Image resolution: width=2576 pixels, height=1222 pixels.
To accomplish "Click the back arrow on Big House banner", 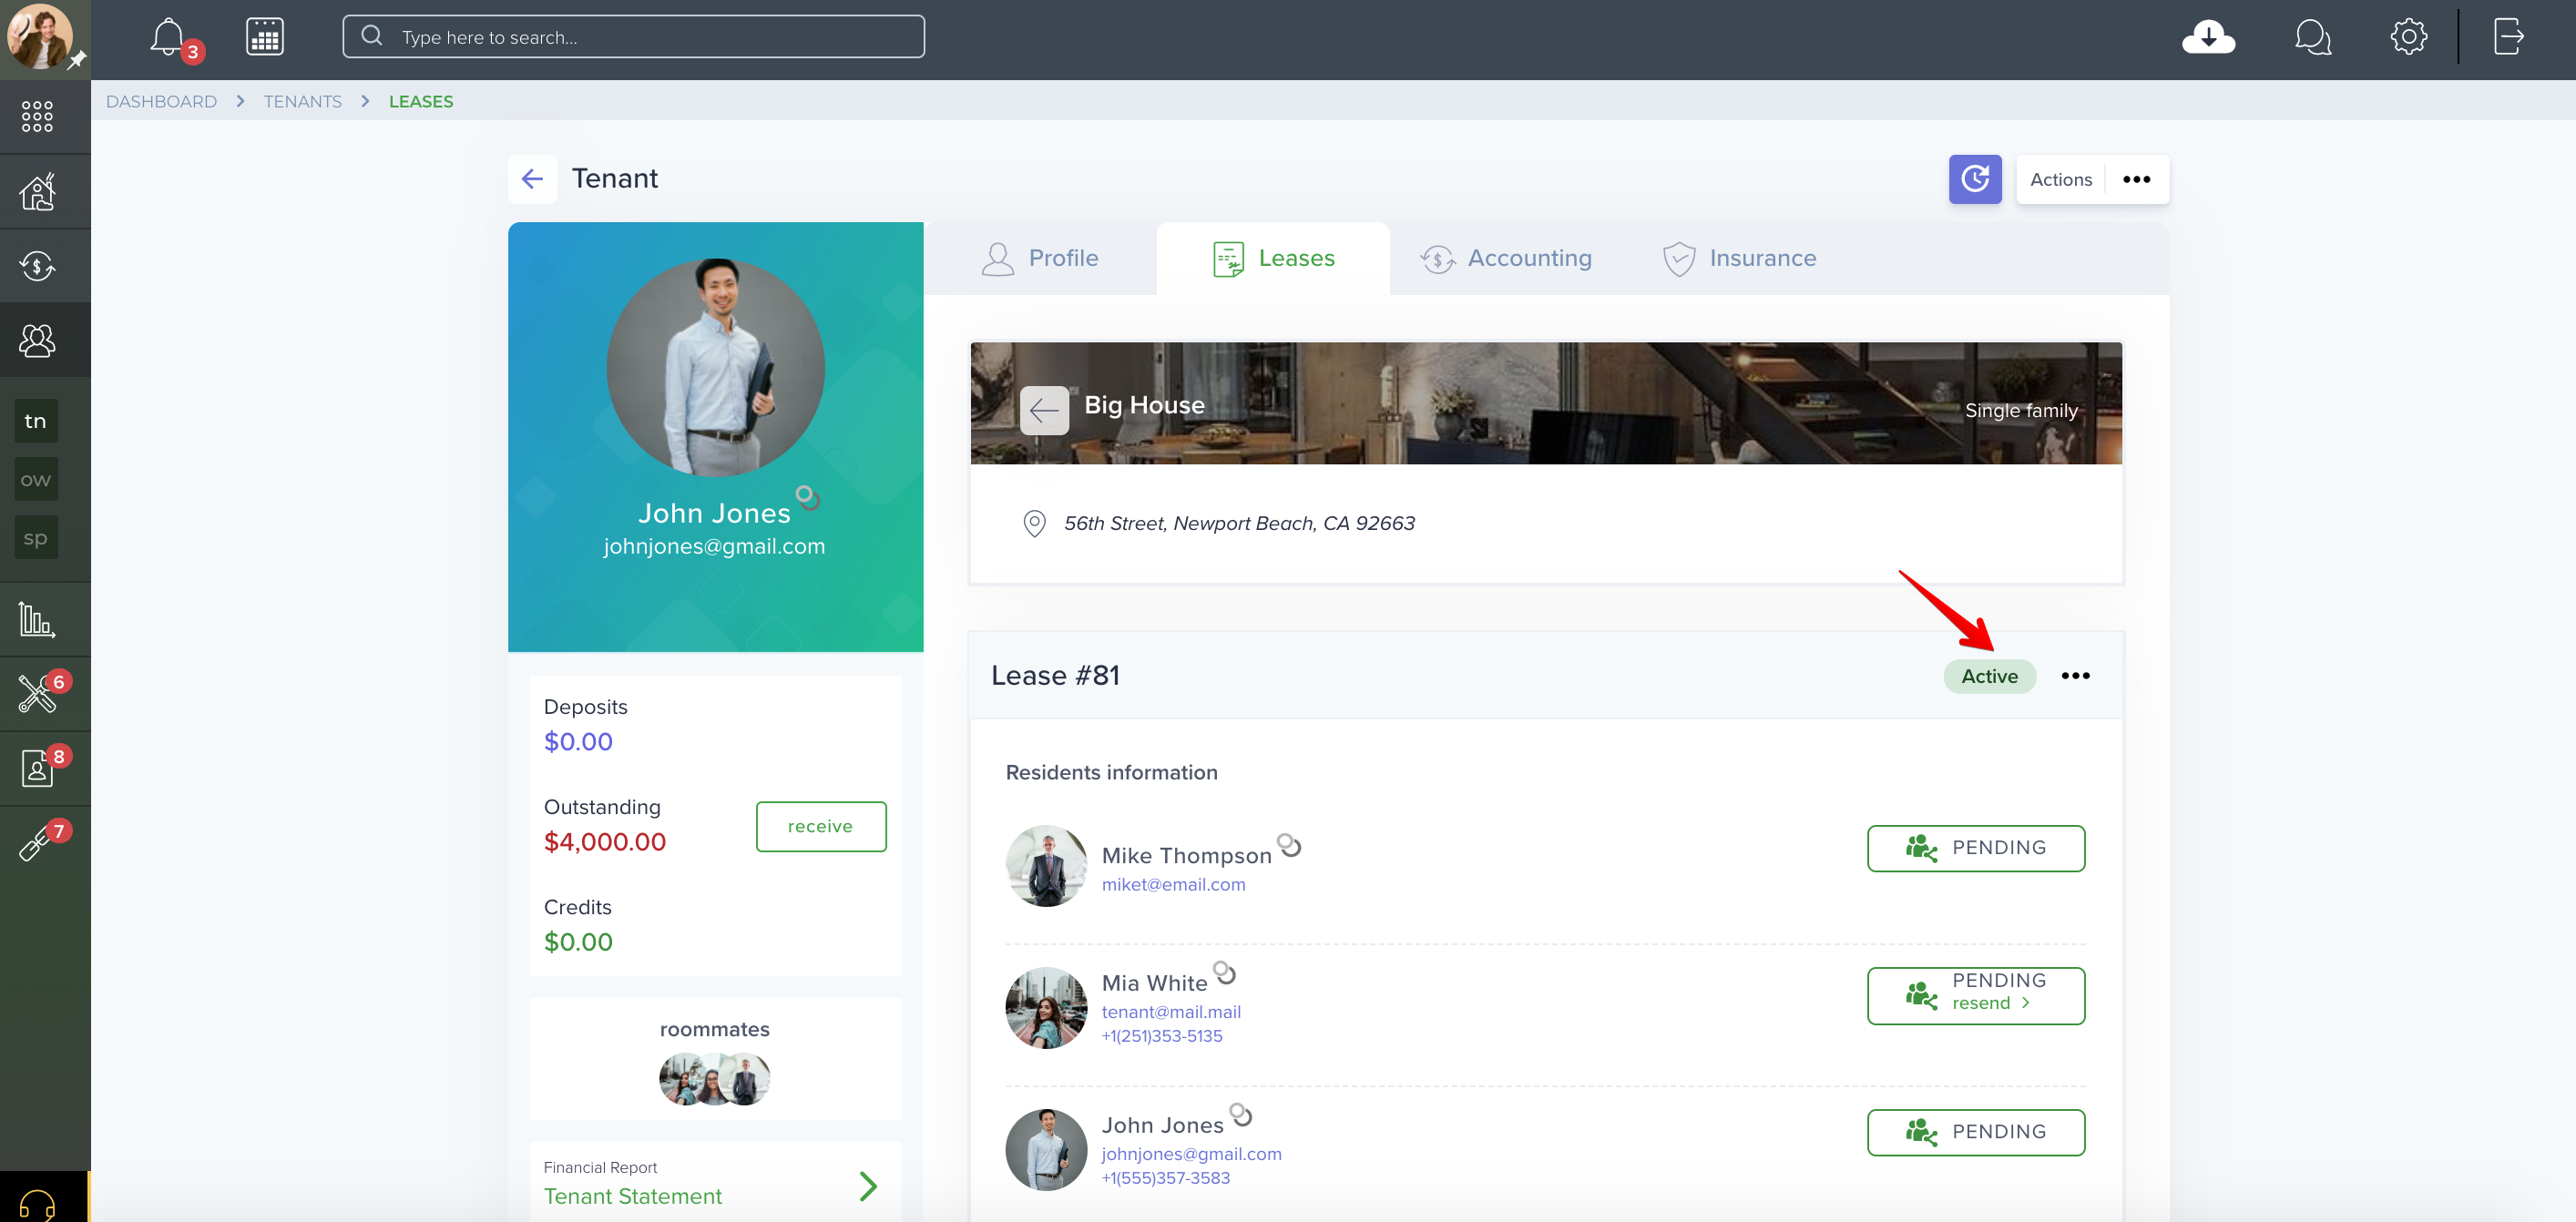I will pos(1044,410).
